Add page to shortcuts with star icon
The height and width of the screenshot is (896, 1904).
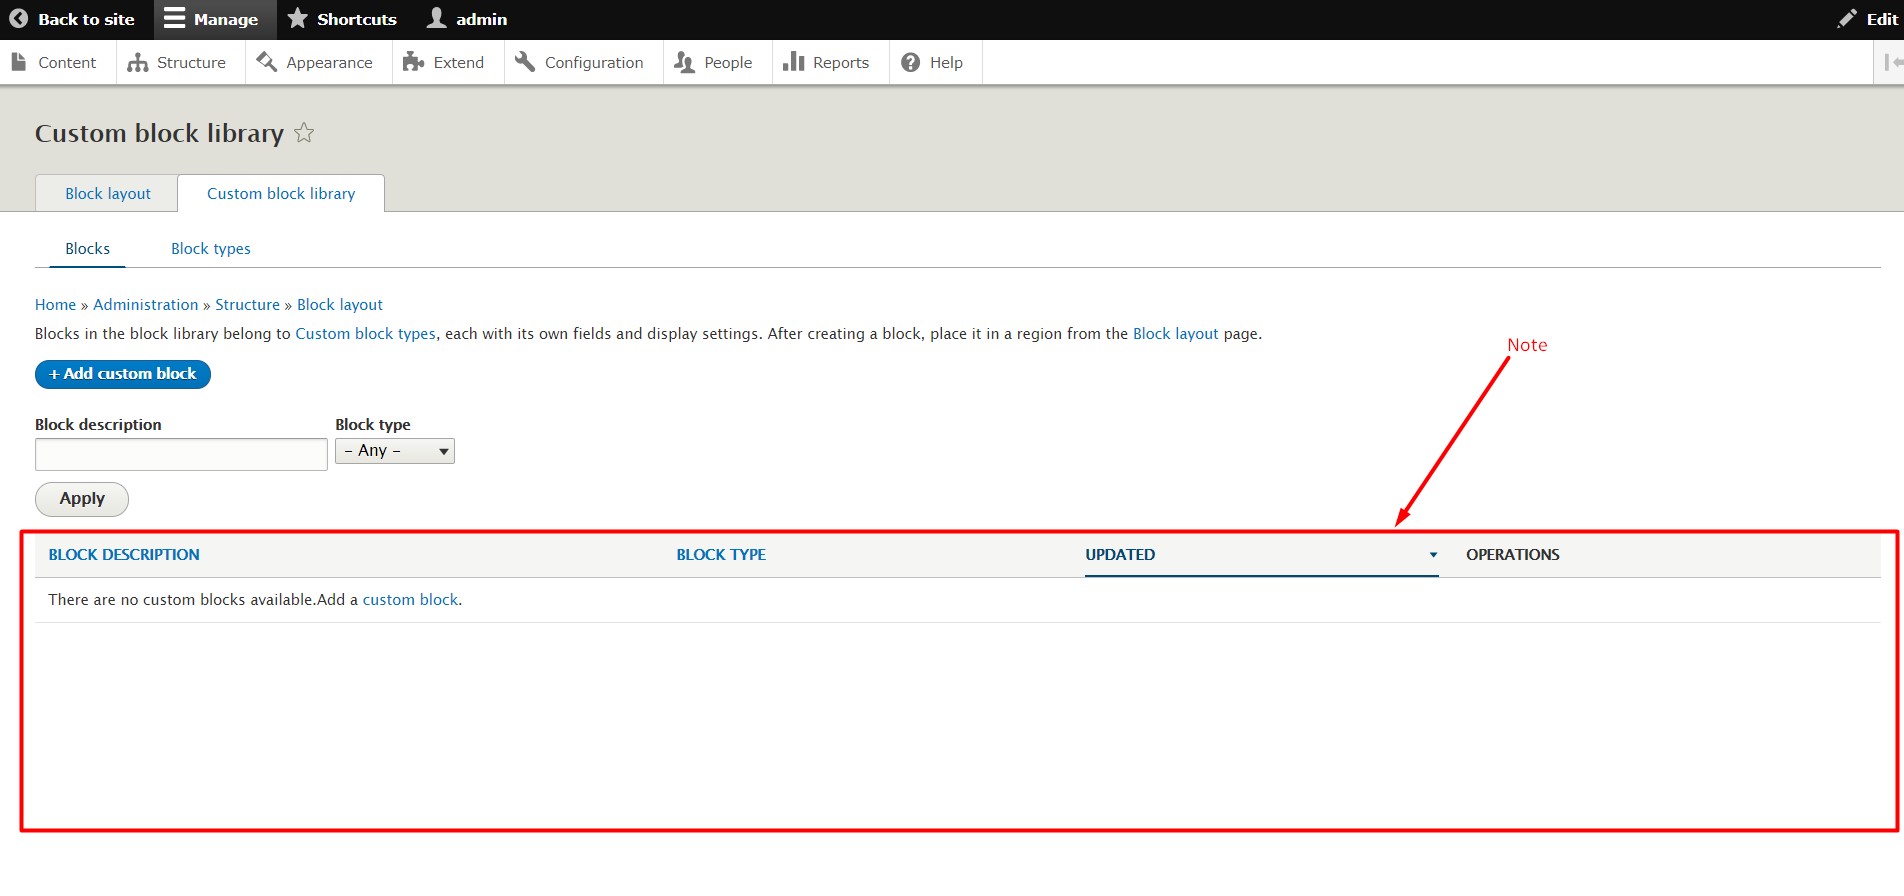pos(304,133)
